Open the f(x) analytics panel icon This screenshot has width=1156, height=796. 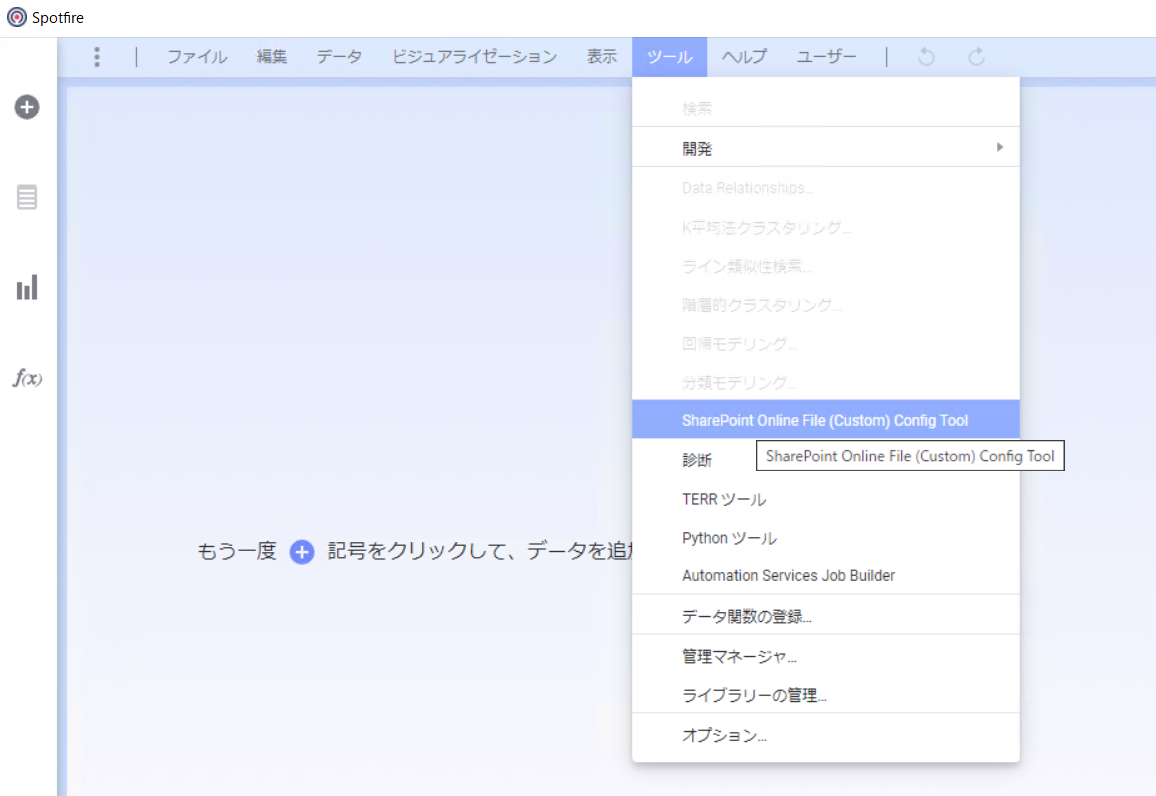27,378
